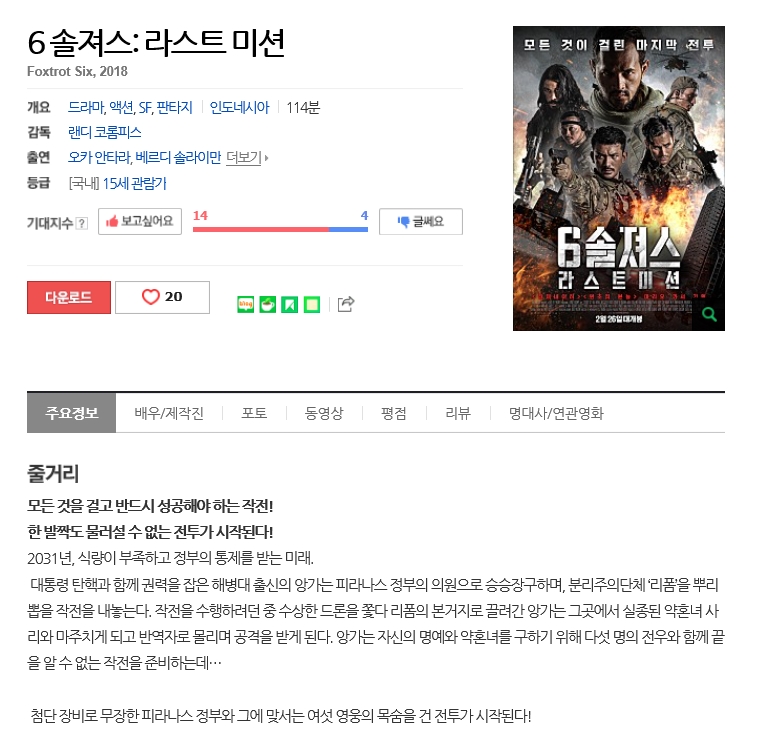Open the share arrow icon
Viewport: 760px width, 748px height.
tap(346, 304)
